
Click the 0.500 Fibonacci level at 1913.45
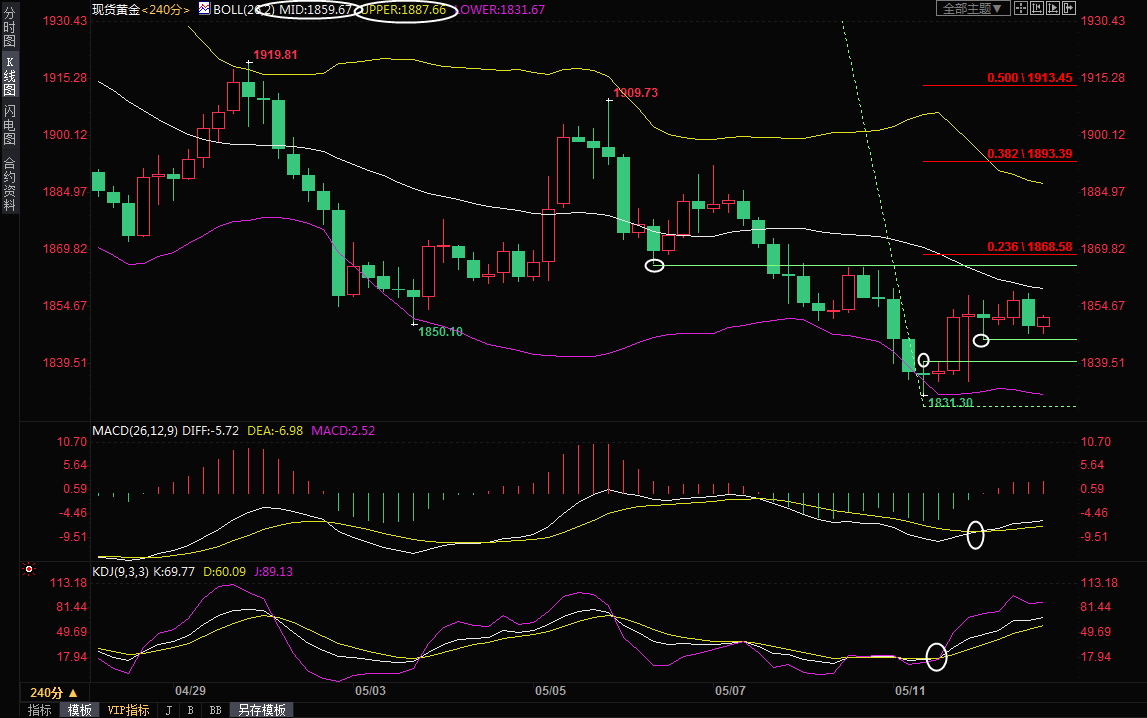(1029, 78)
